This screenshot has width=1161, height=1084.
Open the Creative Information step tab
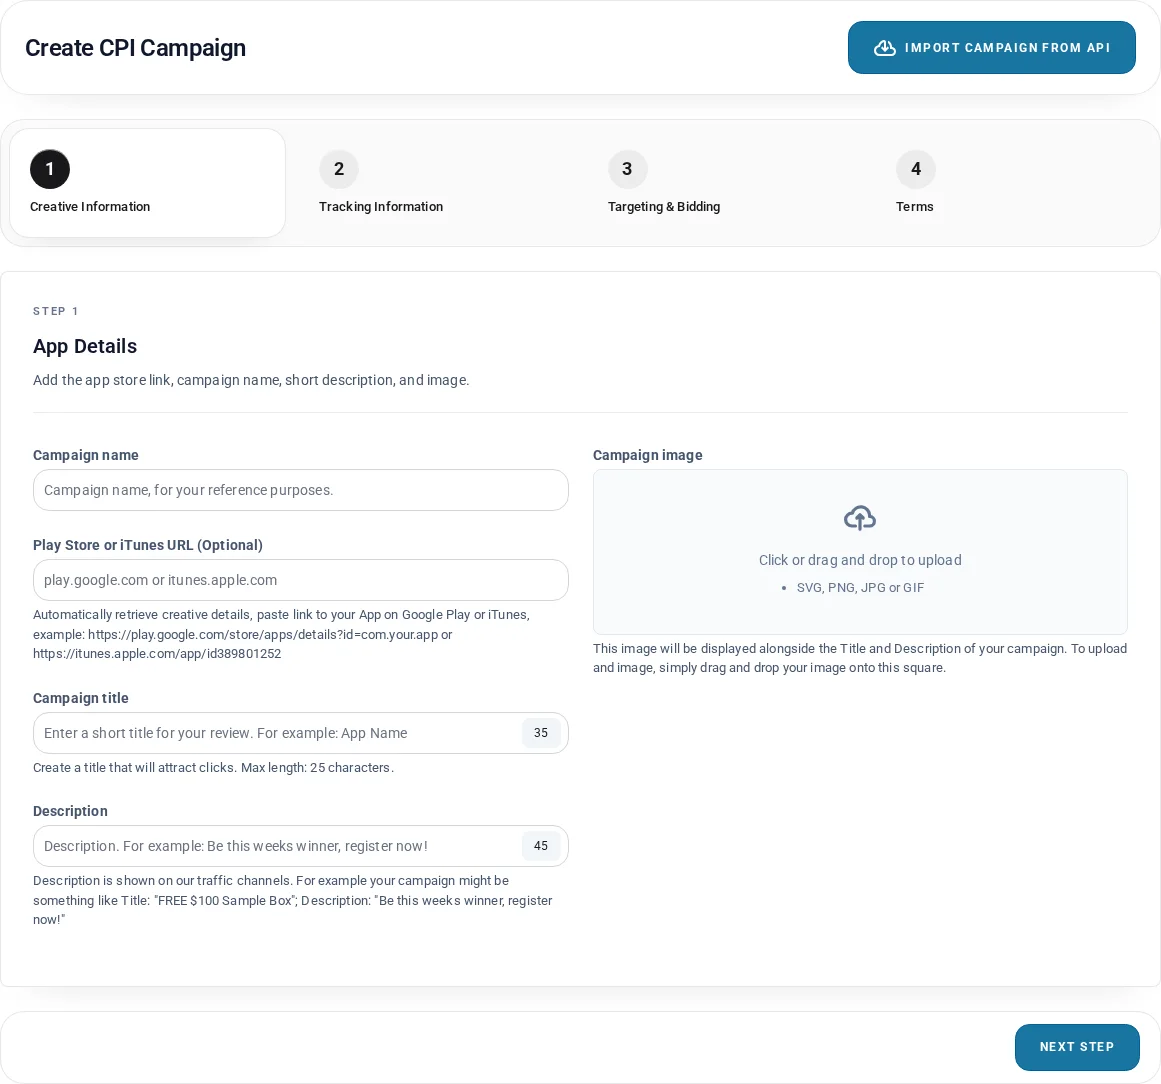point(147,183)
